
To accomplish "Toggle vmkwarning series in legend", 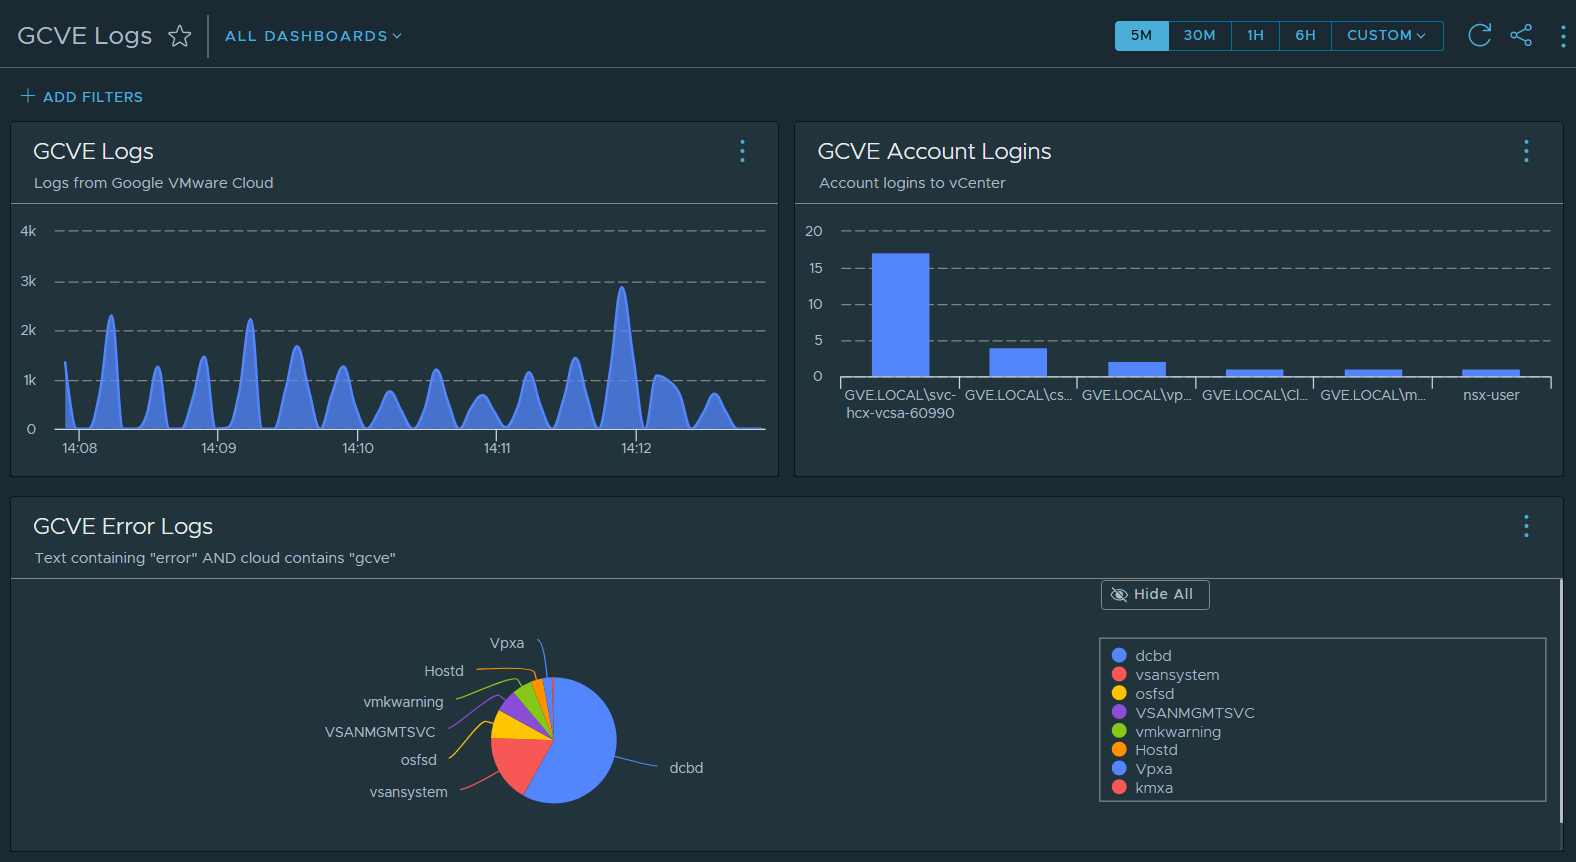I will point(1167,732).
